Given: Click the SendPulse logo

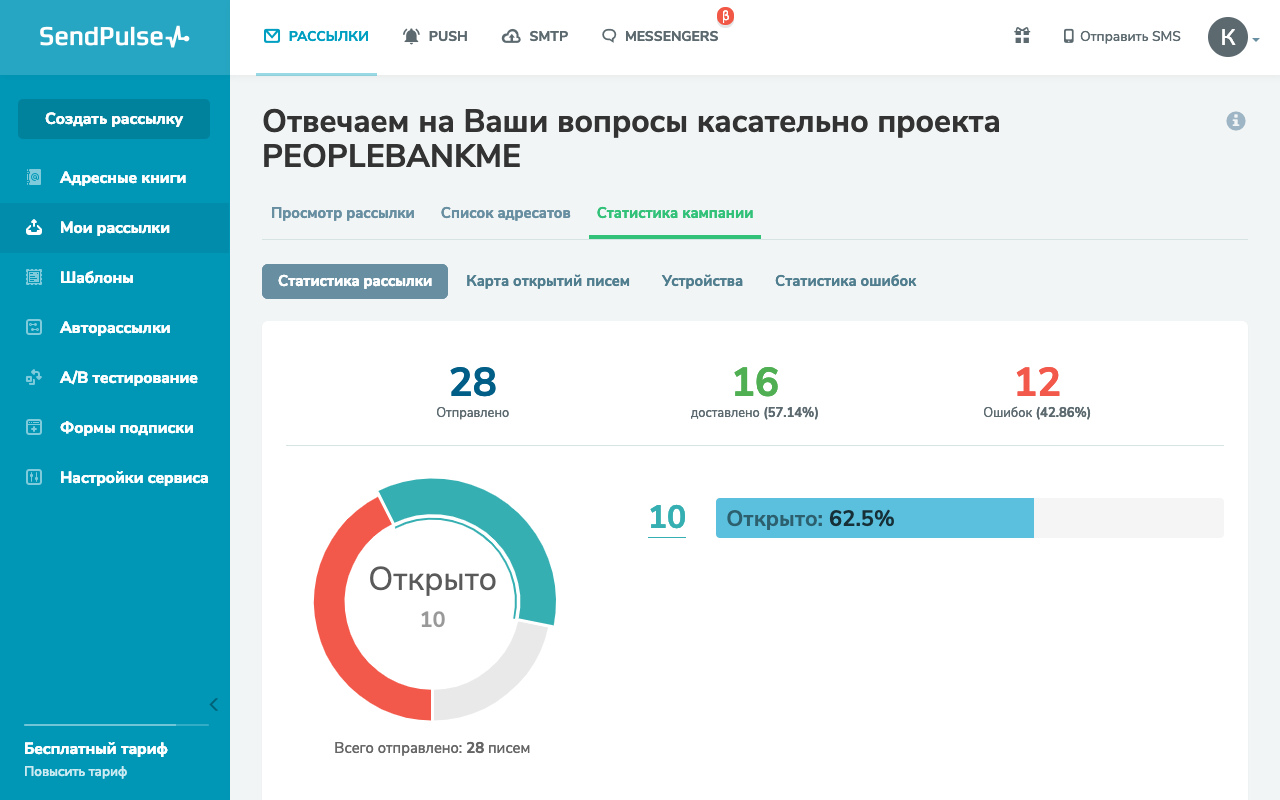Looking at the screenshot, I should tap(114, 37).
